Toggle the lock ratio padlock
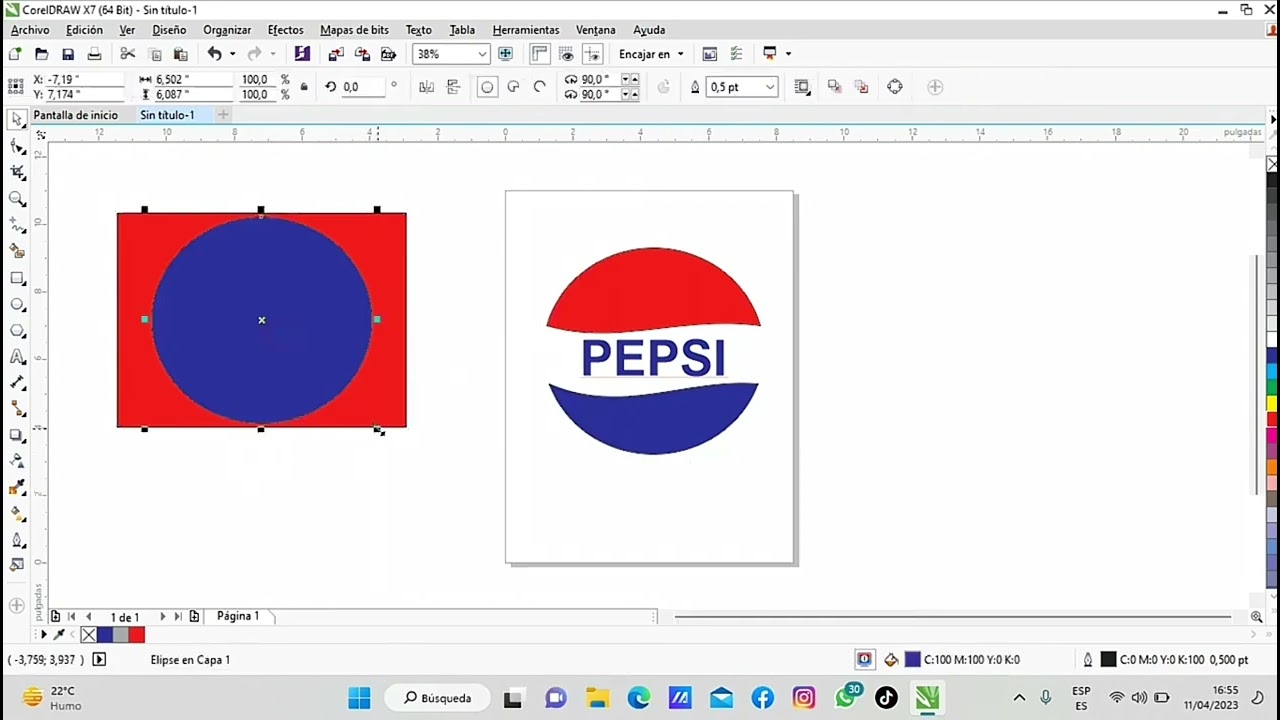This screenshot has width=1280, height=720. click(304, 87)
